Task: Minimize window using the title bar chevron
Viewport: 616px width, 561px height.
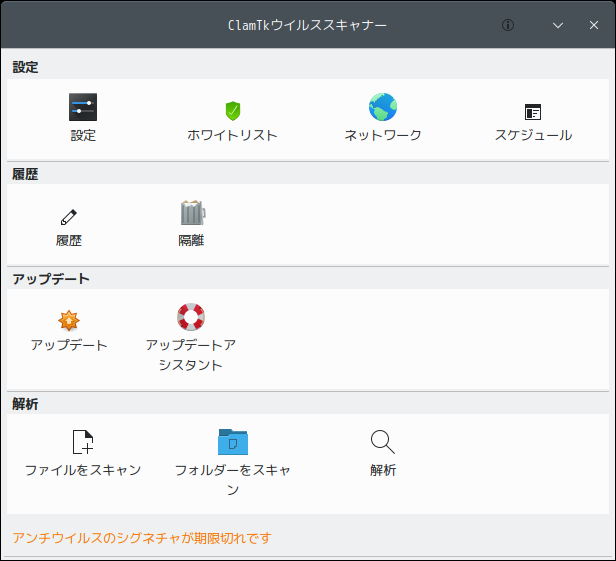Action: pos(558,25)
